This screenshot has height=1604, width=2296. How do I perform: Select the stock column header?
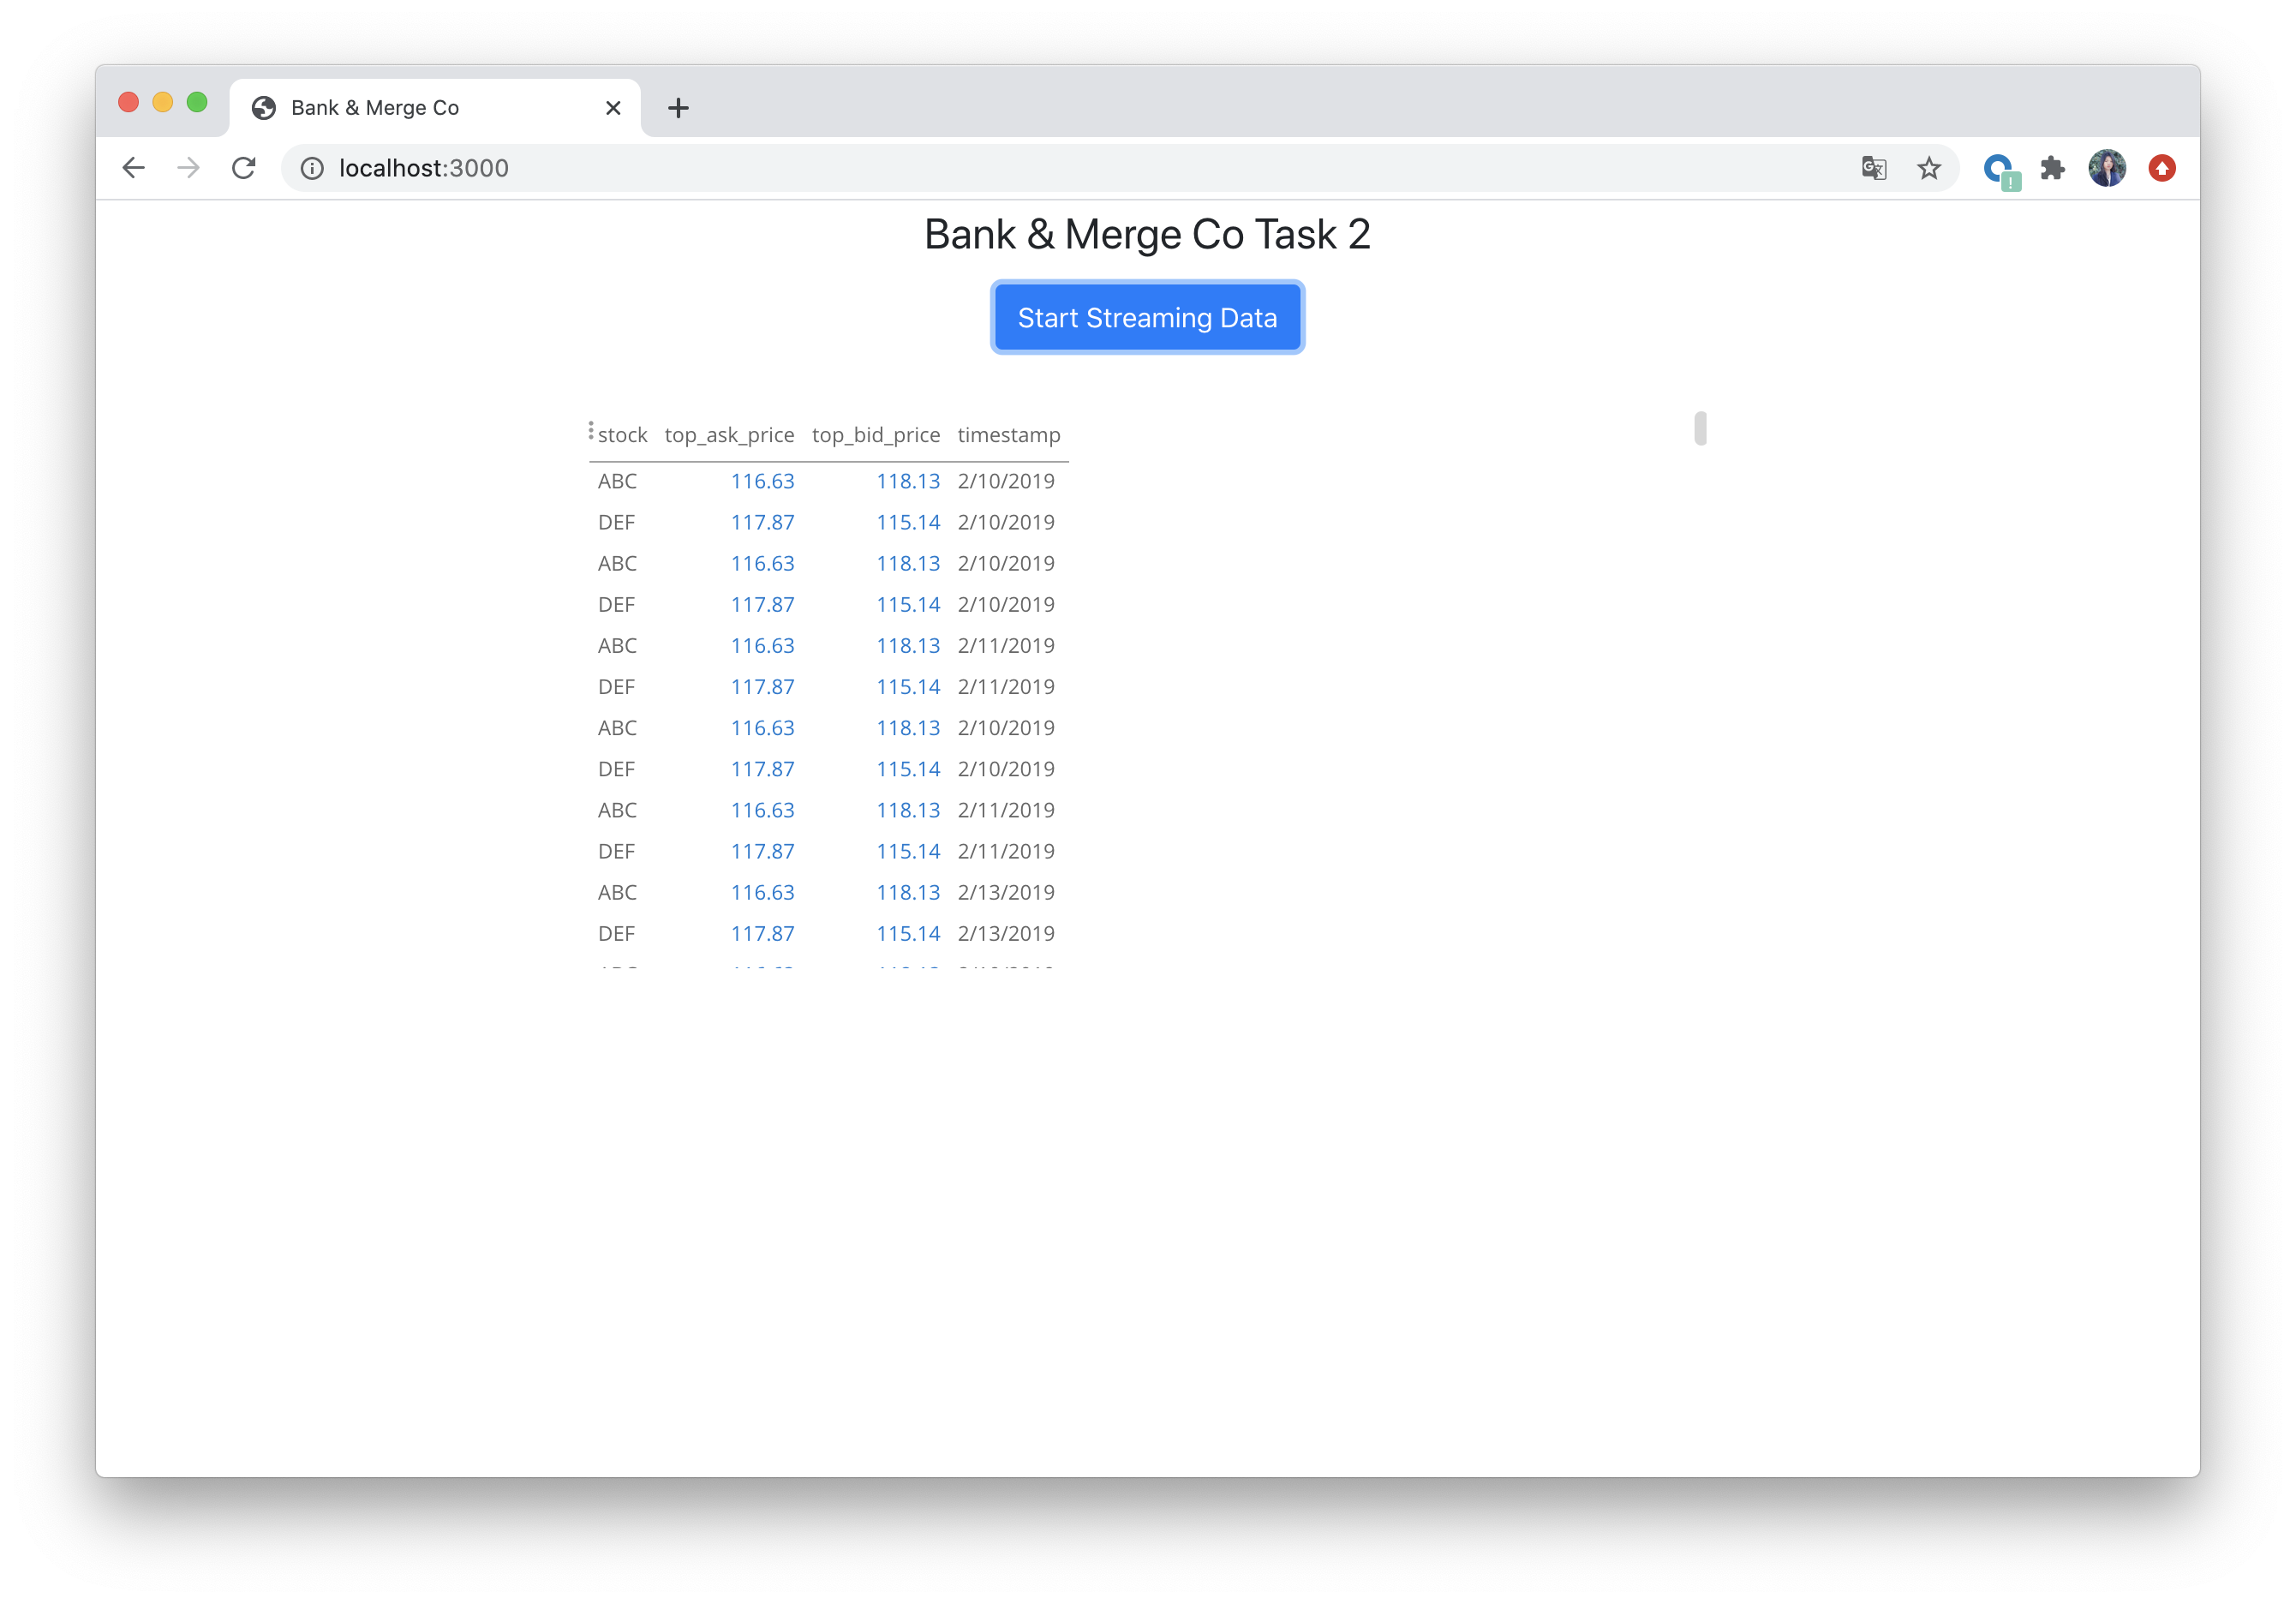[x=618, y=433]
